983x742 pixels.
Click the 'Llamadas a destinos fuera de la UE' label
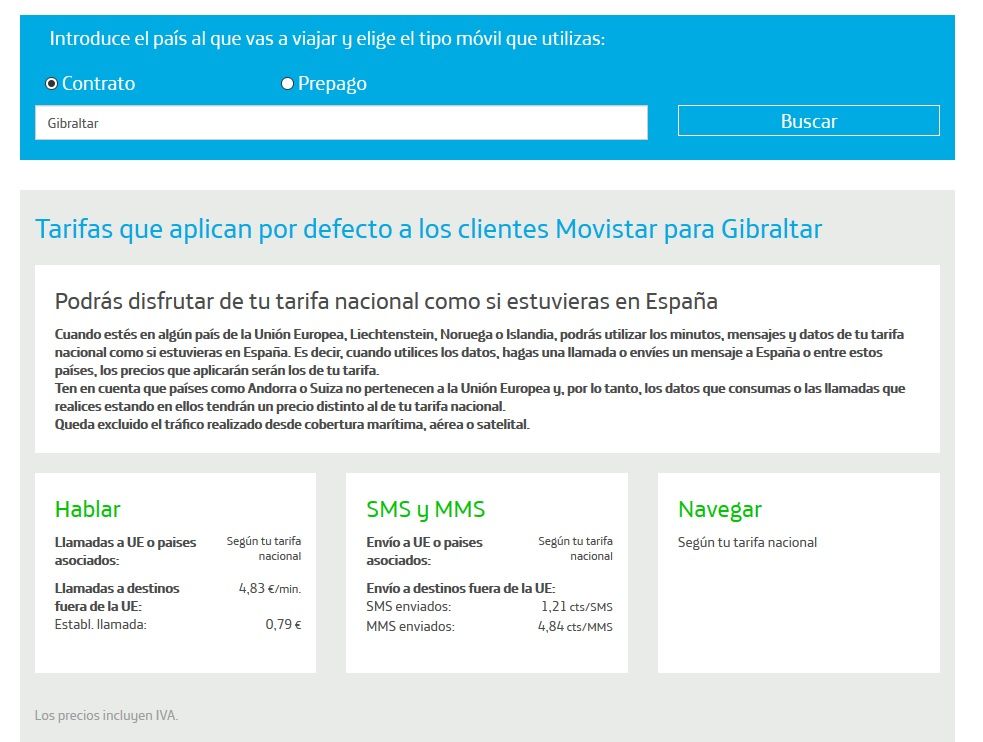(117, 597)
